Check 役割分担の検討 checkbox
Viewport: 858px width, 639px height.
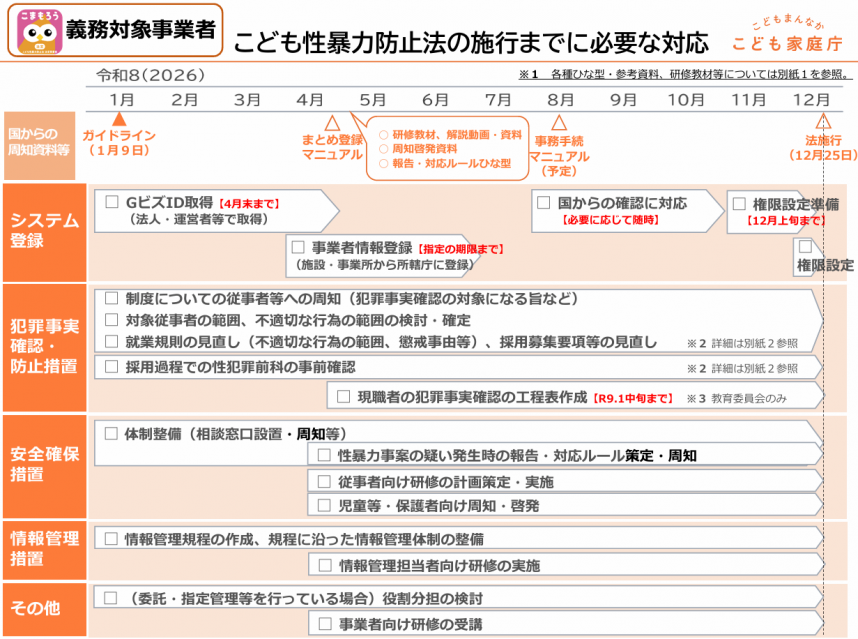[111, 598]
